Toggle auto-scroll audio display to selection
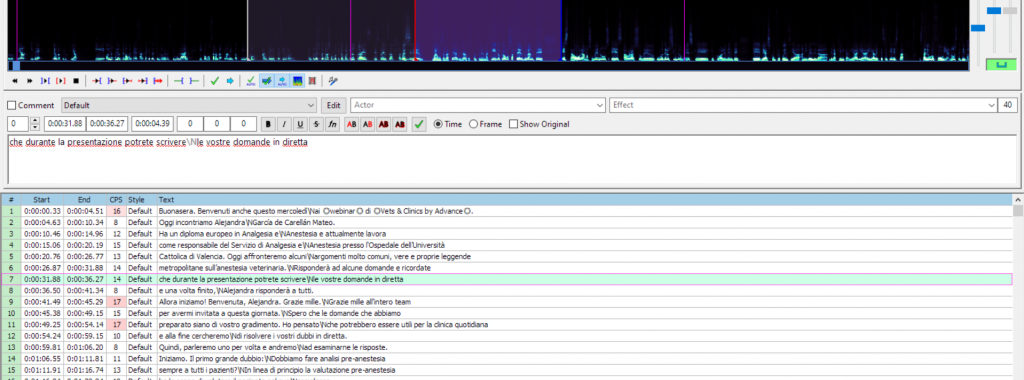 tap(282, 81)
